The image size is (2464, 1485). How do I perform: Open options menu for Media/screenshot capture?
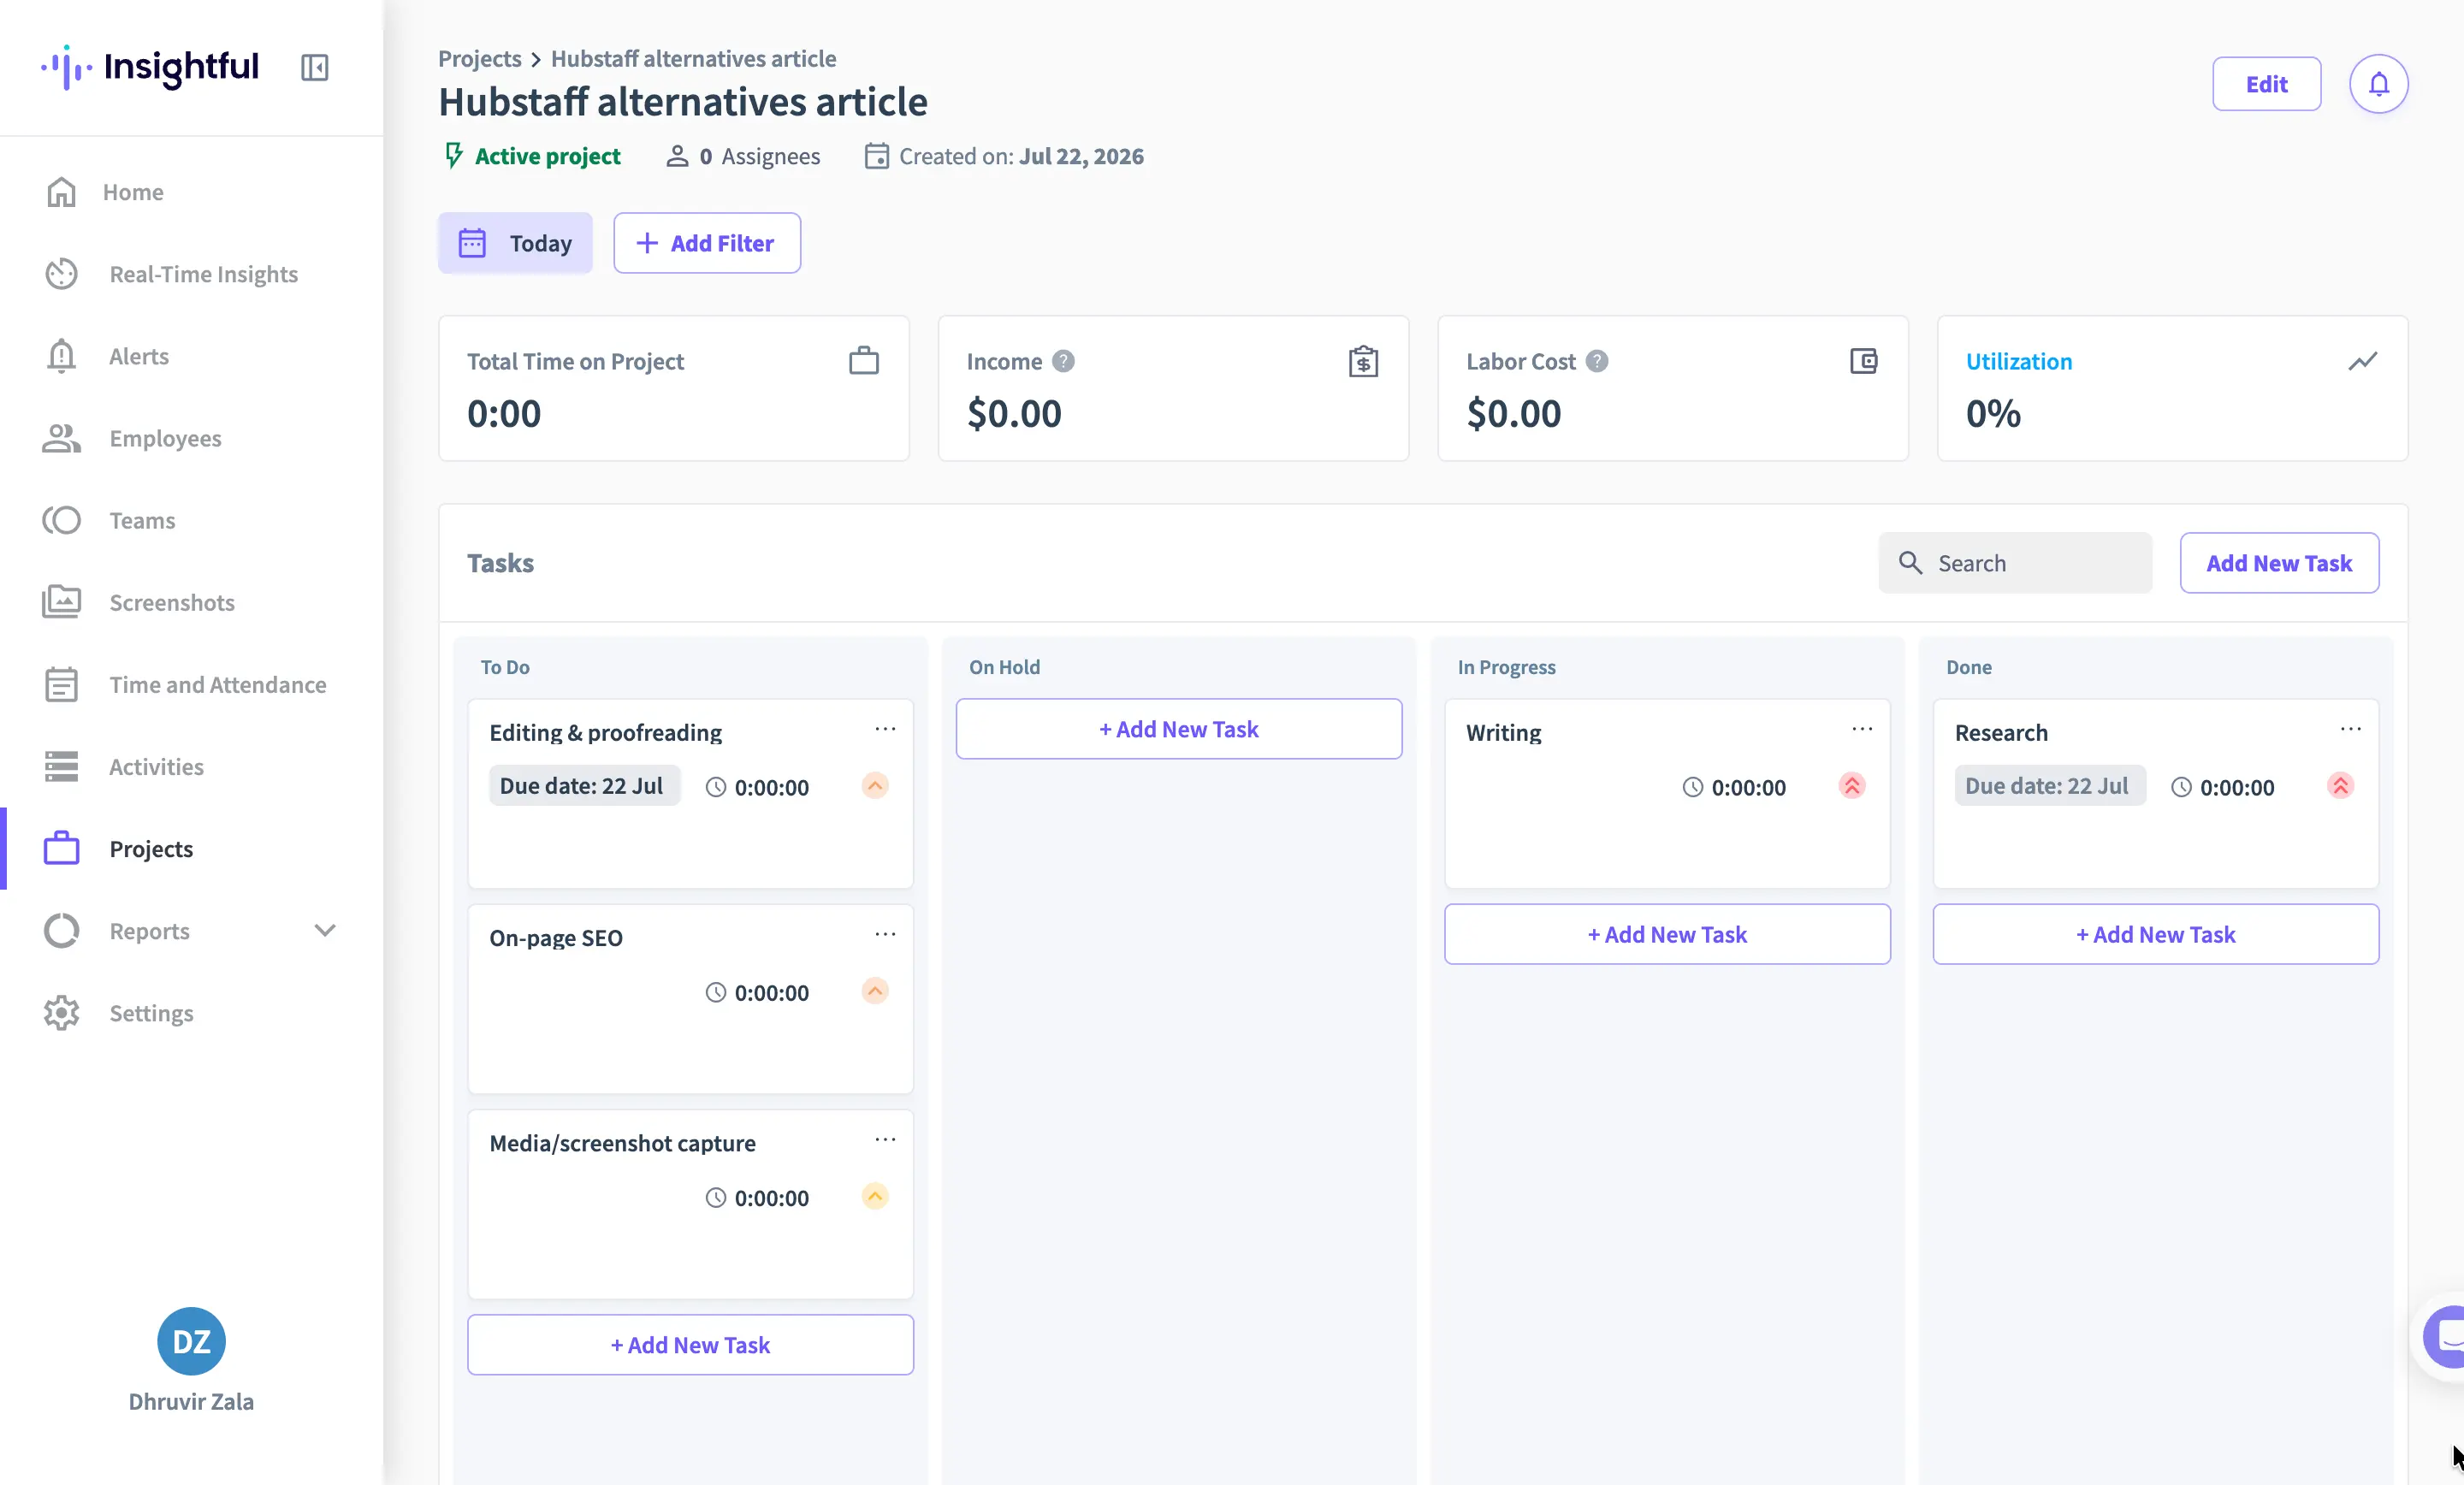[x=885, y=1139]
